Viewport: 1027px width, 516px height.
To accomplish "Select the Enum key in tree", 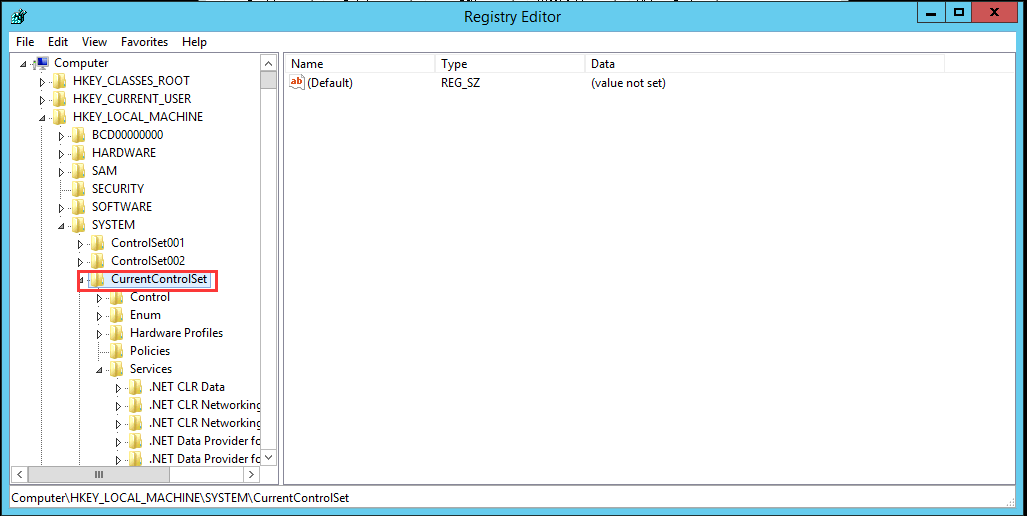I will tap(145, 315).
